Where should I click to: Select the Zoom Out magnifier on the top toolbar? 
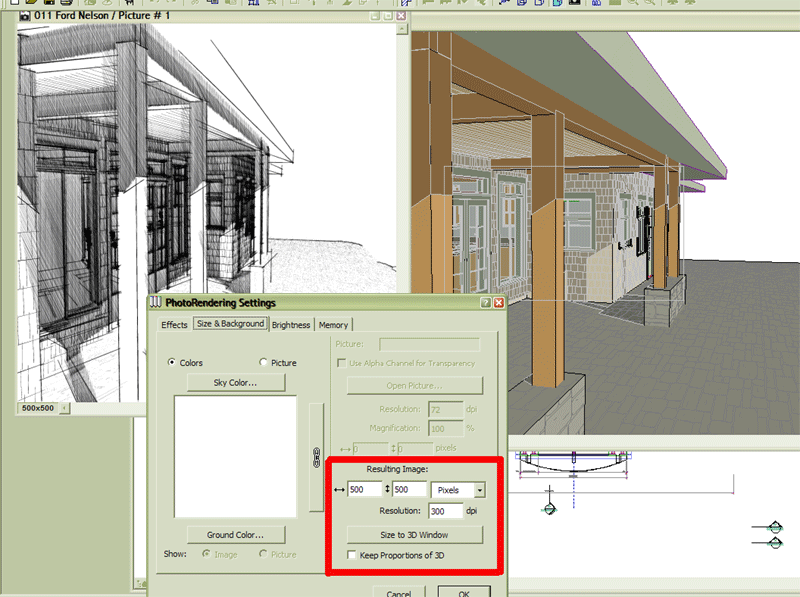[648, 5]
